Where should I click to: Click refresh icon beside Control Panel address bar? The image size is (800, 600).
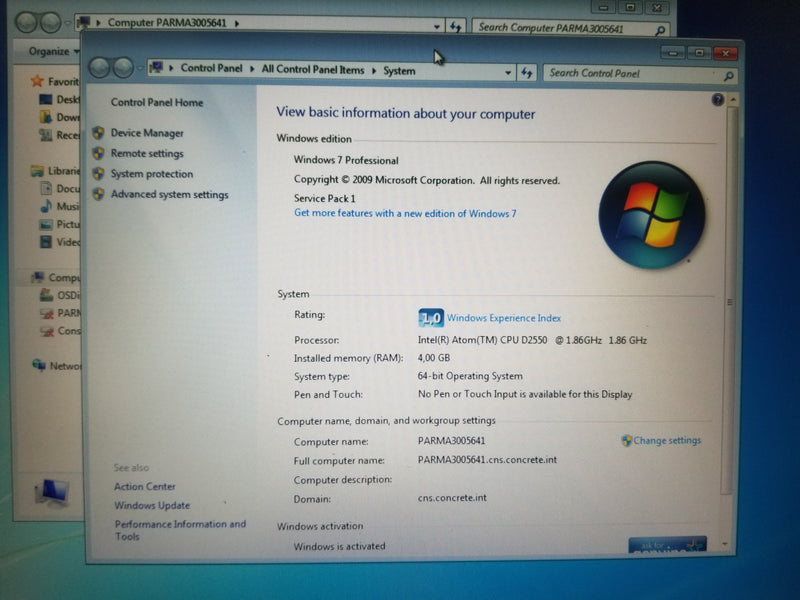(527, 72)
